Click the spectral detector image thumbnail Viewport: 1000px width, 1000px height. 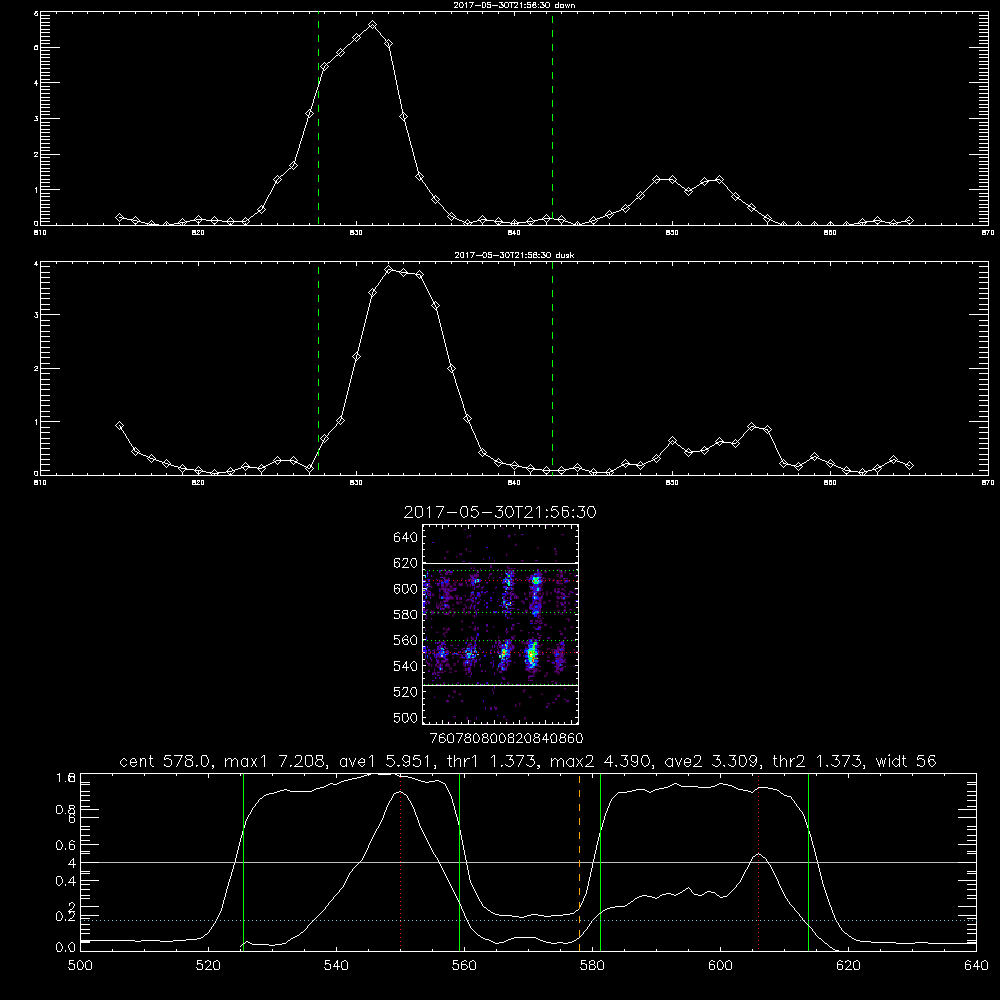(500, 624)
